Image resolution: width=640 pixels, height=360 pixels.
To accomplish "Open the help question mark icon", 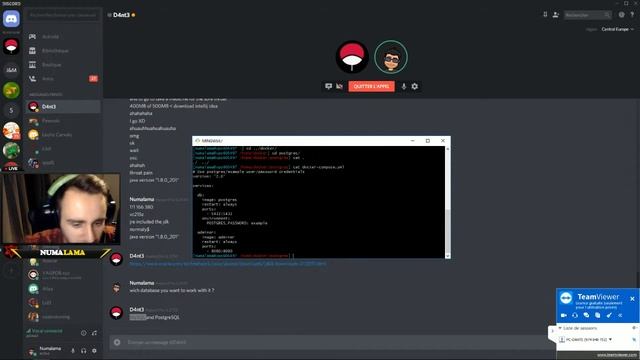I will click(632, 15).
